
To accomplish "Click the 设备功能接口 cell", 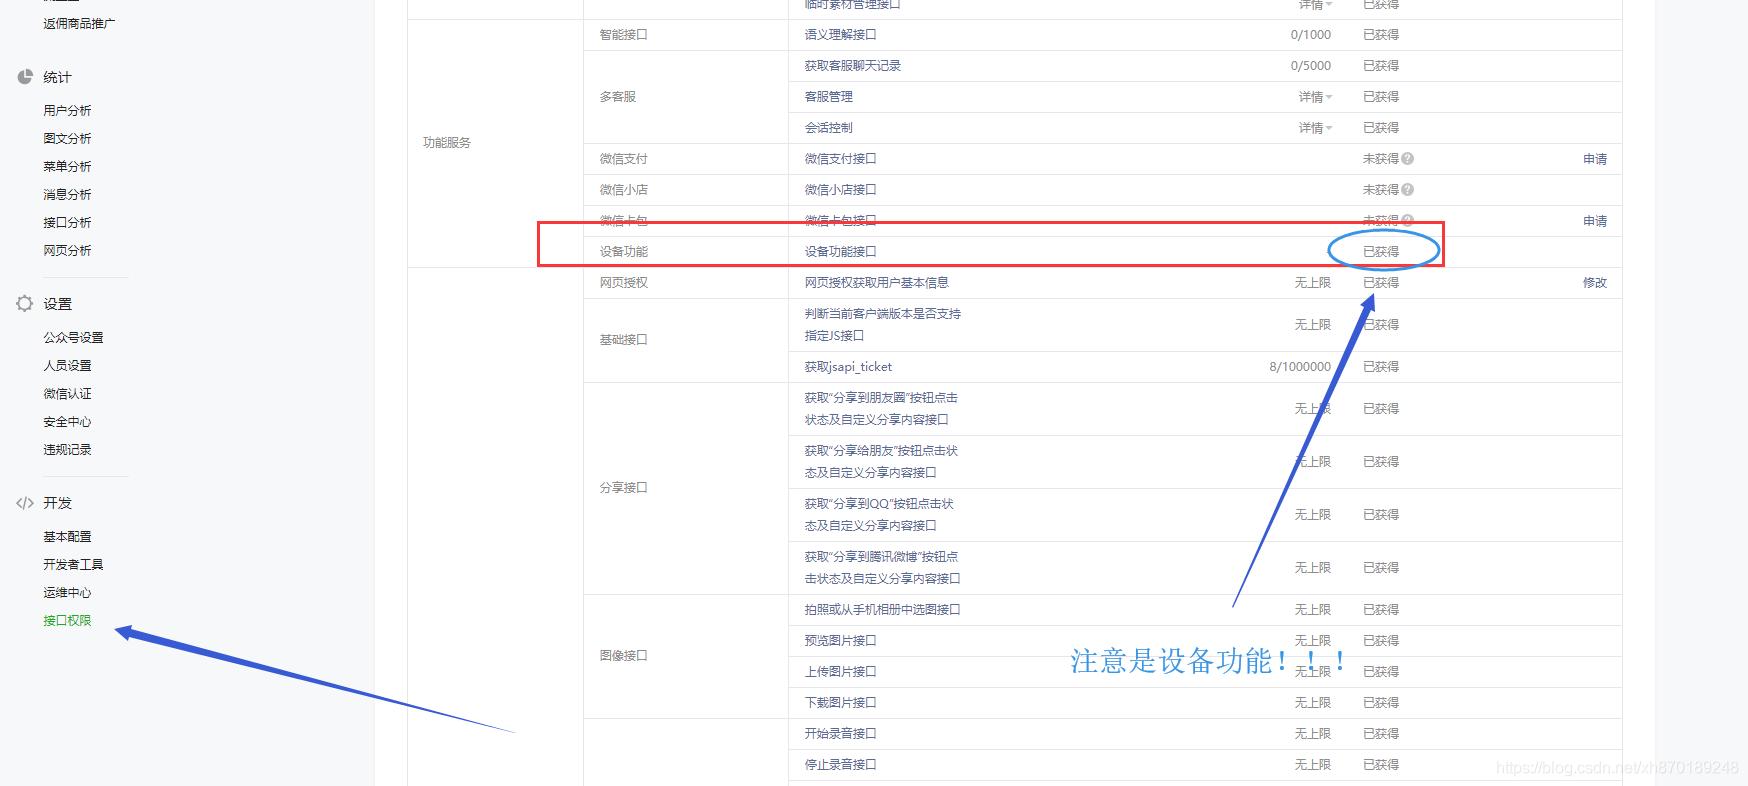I will point(841,252).
